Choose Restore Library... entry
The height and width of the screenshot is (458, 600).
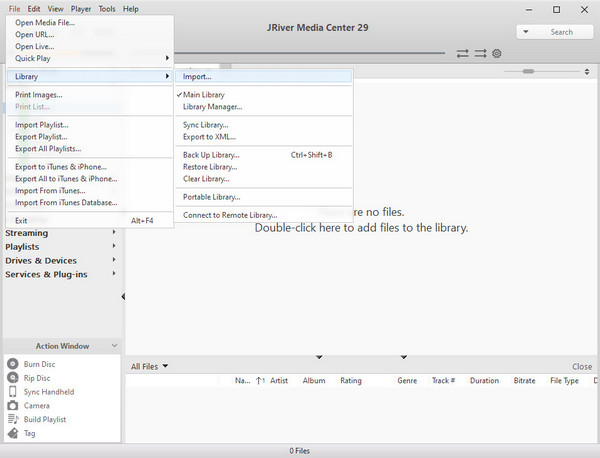click(x=264, y=167)
